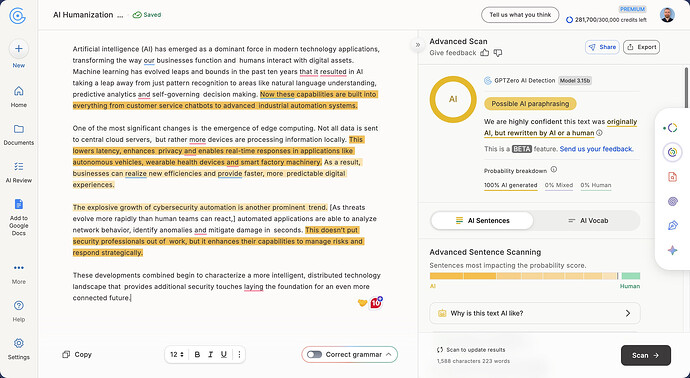Click Export button
Screen dimensions: 690x378
[x=641, y=47]
